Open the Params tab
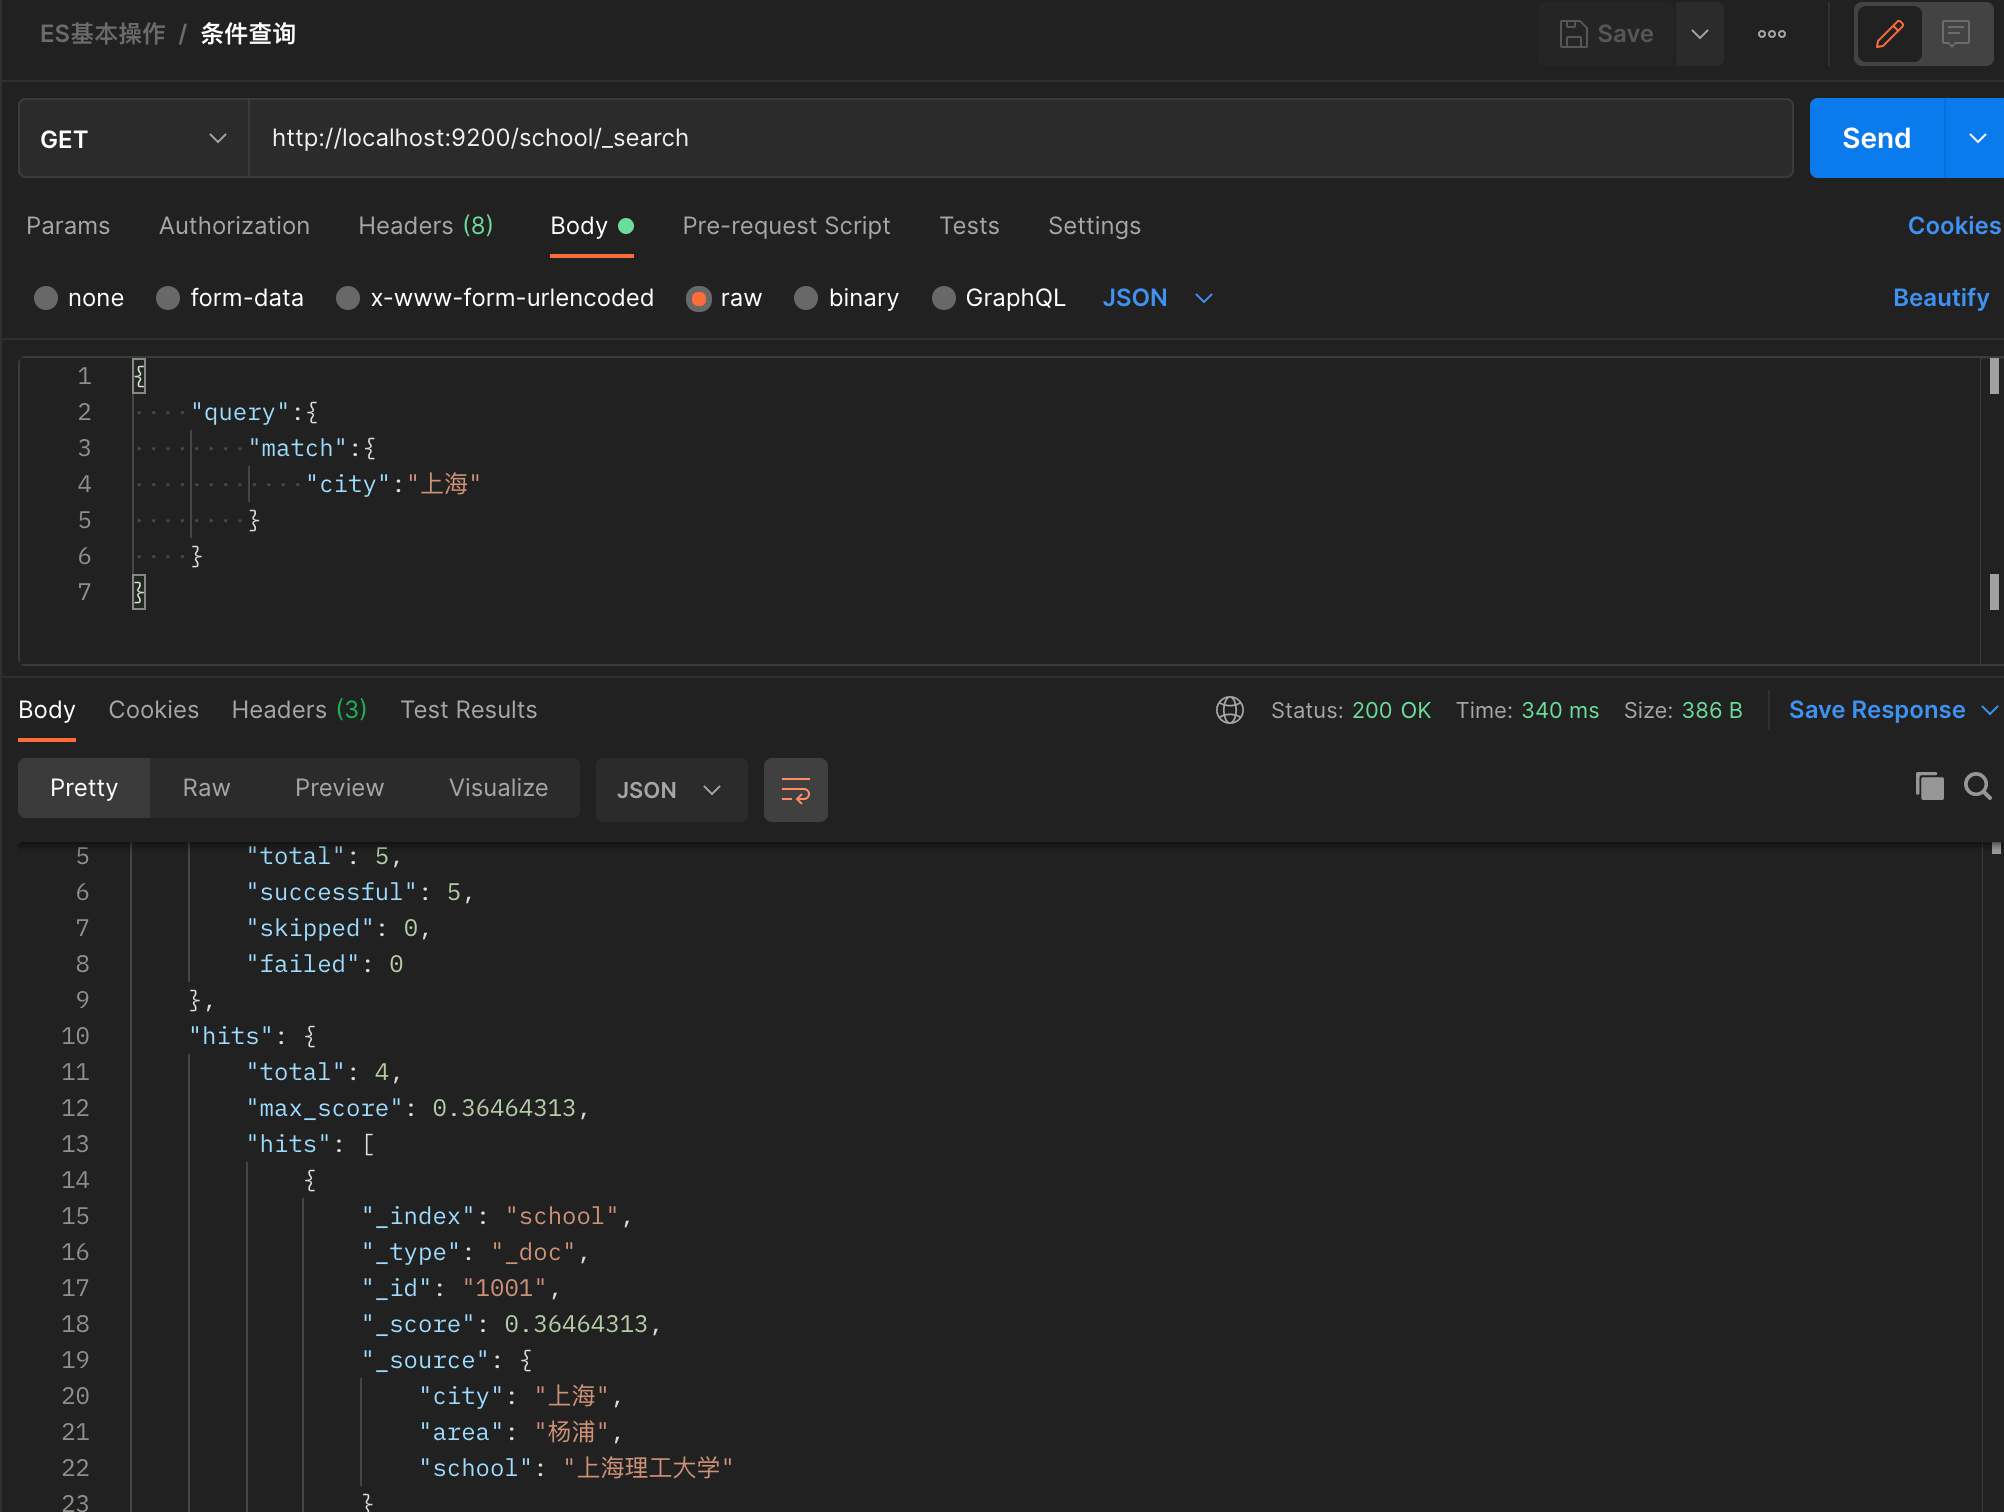This screenshot has width=2004, height=1512. [68, 226]
